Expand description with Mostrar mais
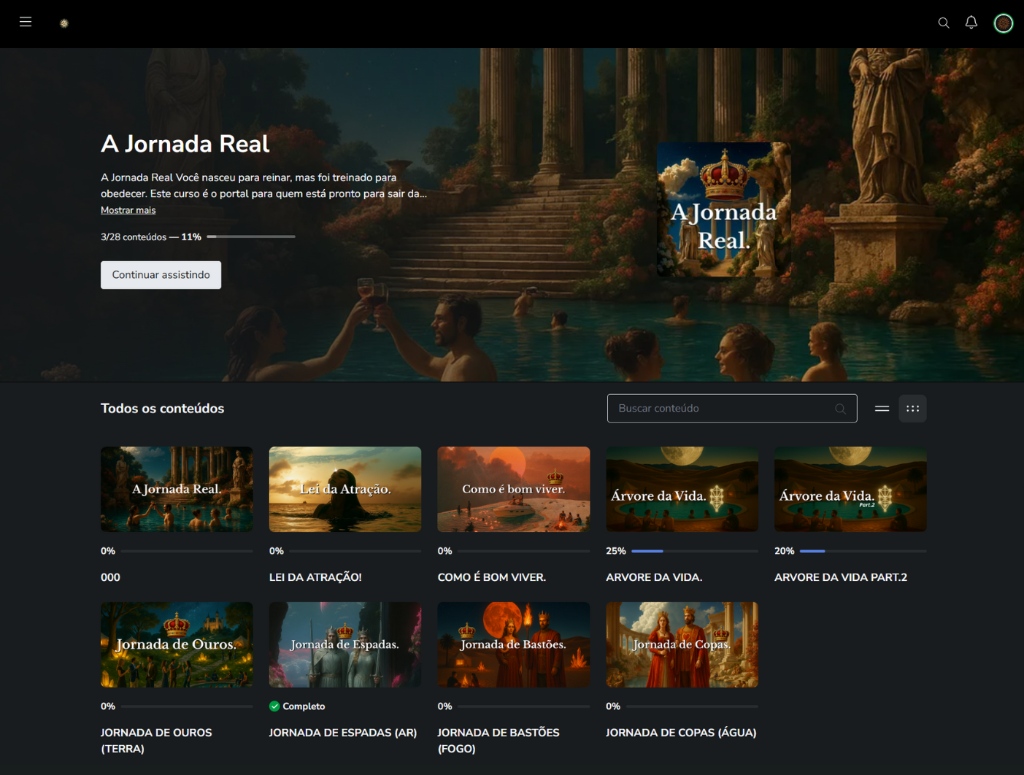1024x775 pixels. click(128, 210)
